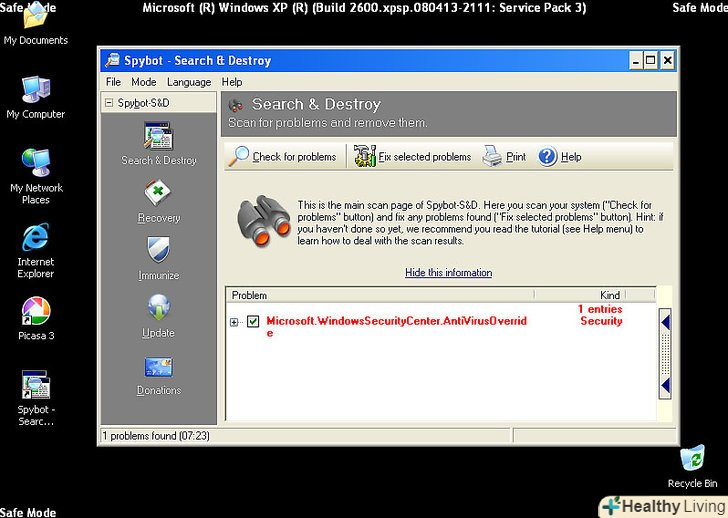The height and width of the screenshot is (518, 728).
Task: Click the Search & Destroy sidebar label
Action: click(x=159, y=160)
